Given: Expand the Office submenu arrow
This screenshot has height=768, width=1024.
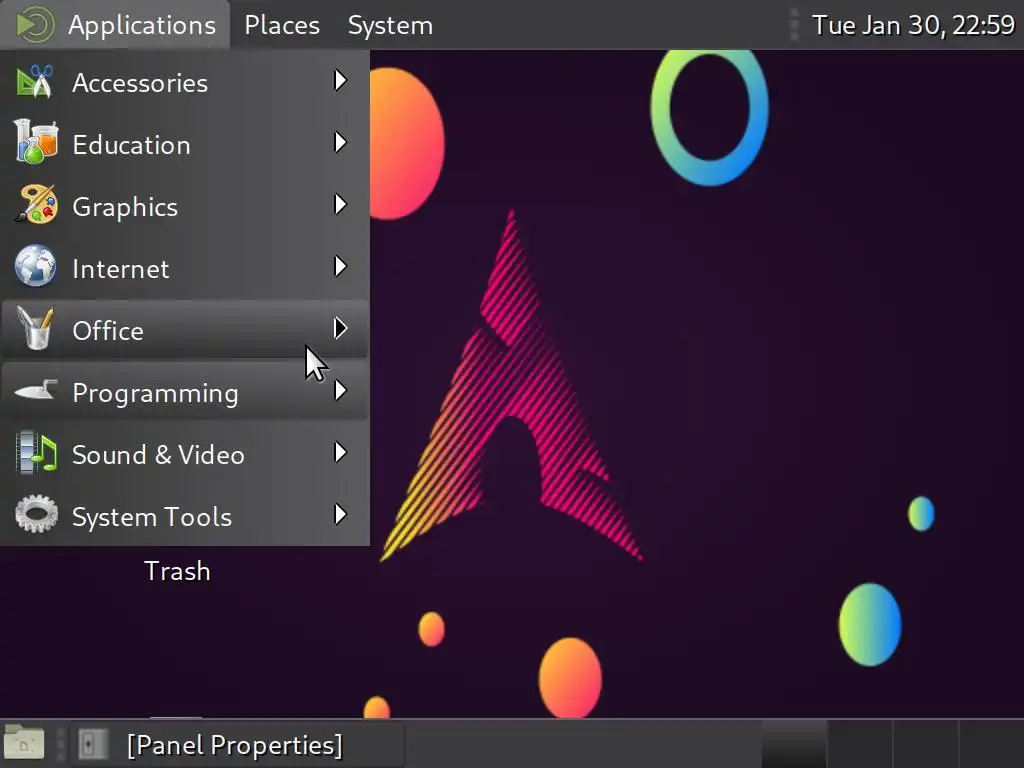Looking at the screenshot, I should click(x=340, y=328).
